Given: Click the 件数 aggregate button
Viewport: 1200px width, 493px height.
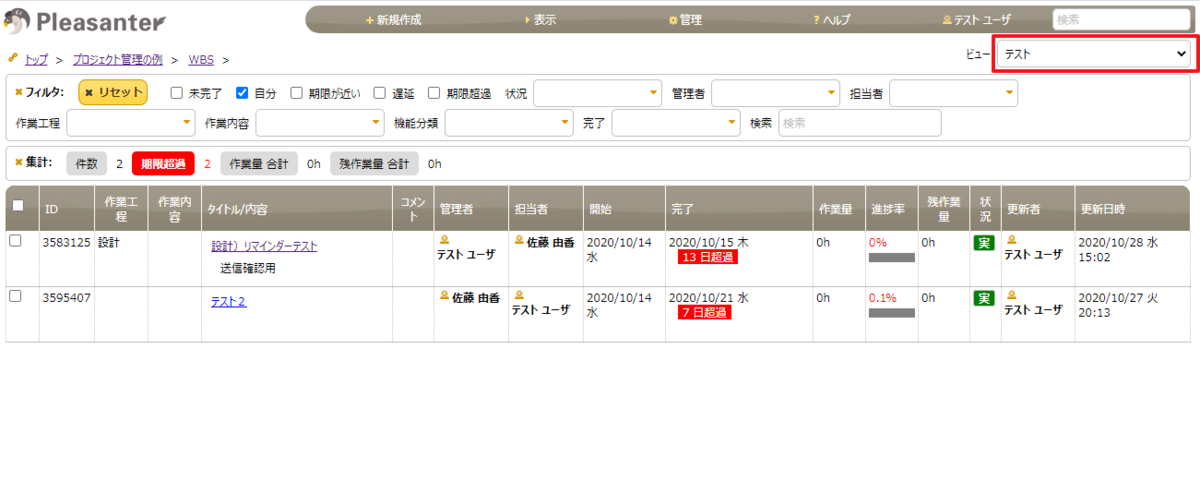Looking at the screenshot, I should (87, 163).
